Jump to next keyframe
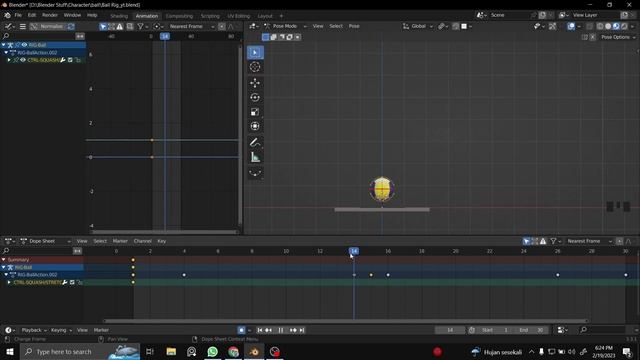The width and height of the screenshot is (640, 360). (293, 330)
